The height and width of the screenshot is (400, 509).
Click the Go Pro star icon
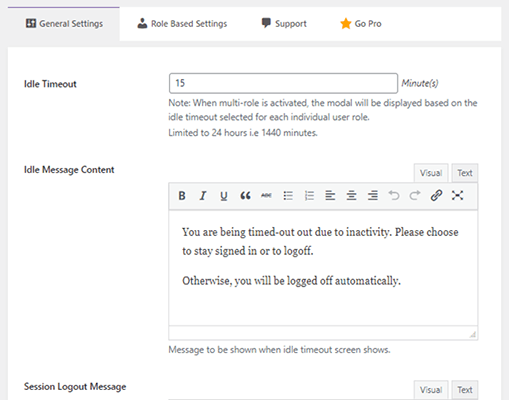click(346, 23)
